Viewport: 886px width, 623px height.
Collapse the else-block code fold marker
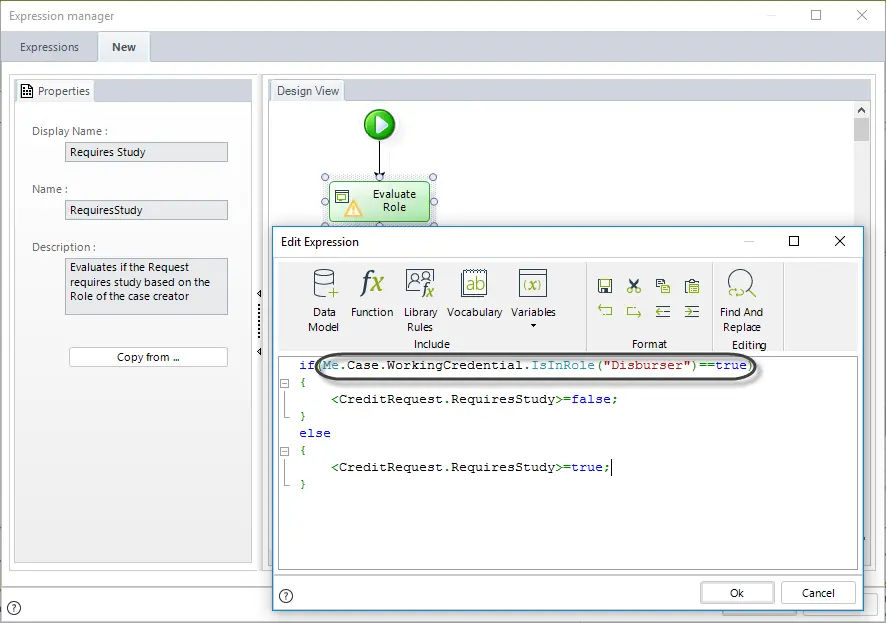tap(285, 451)
